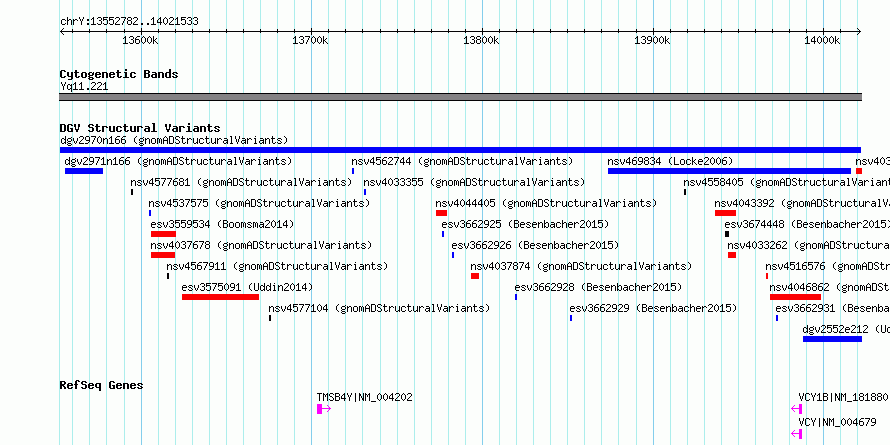The image size is (890, 445).
Task: Click the dgv2552e212 blue variant bar
Action: click(x=832, y=339)
